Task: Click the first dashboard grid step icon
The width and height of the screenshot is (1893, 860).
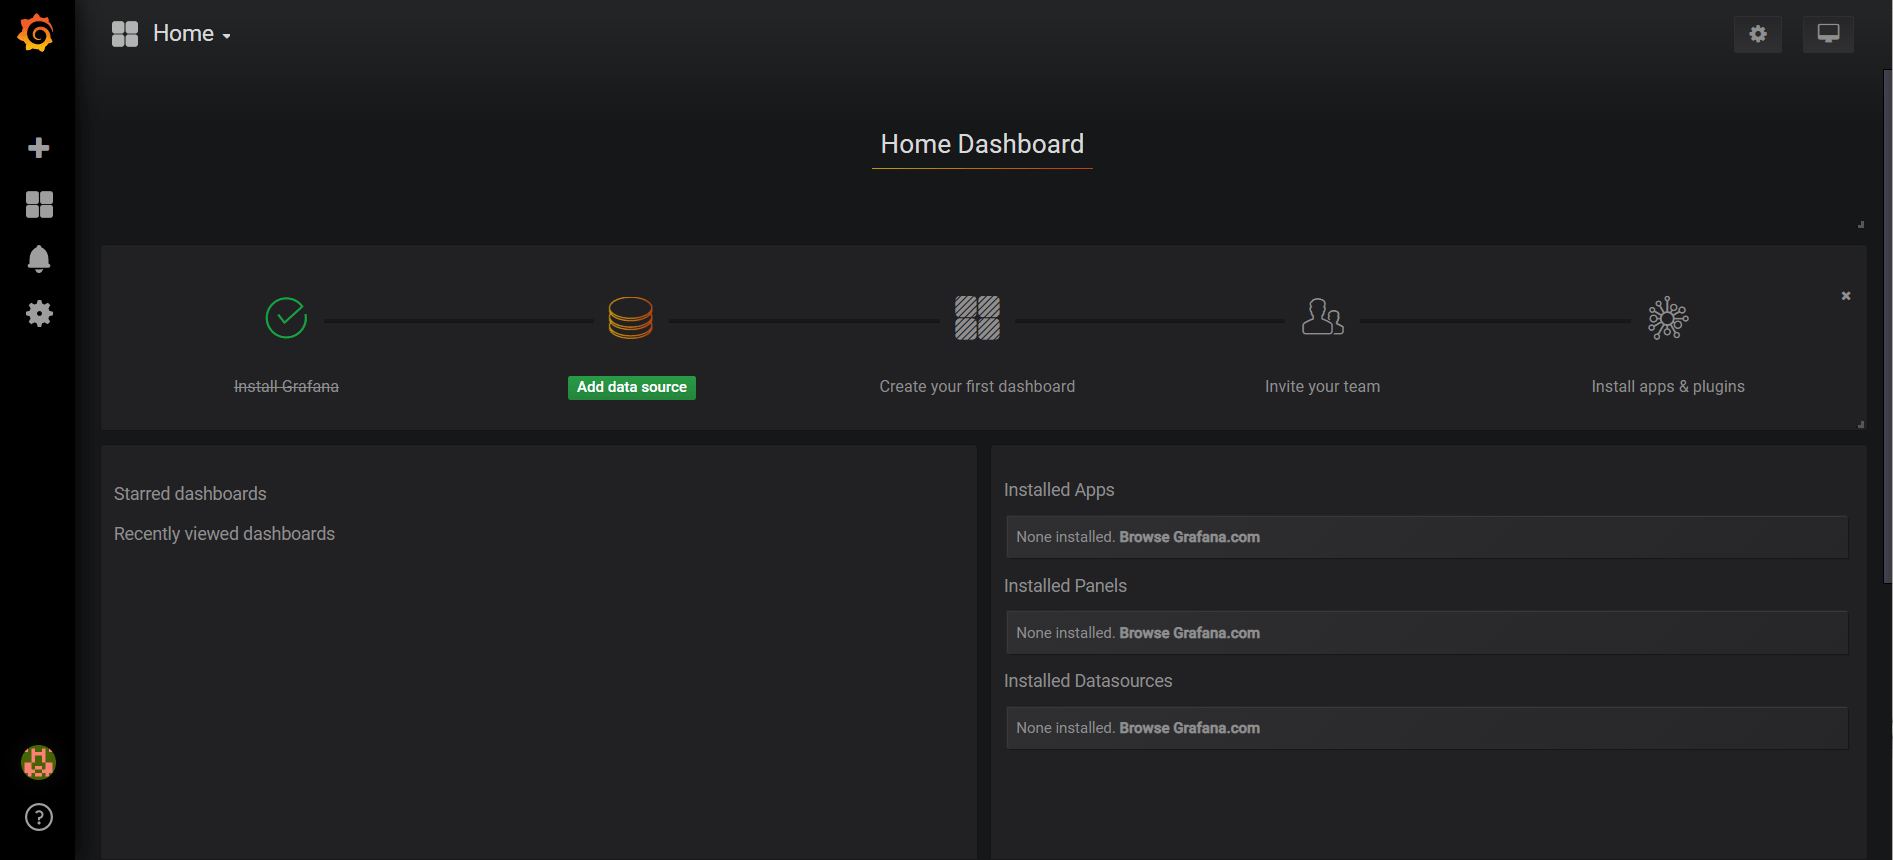Action: coord(977,318)
